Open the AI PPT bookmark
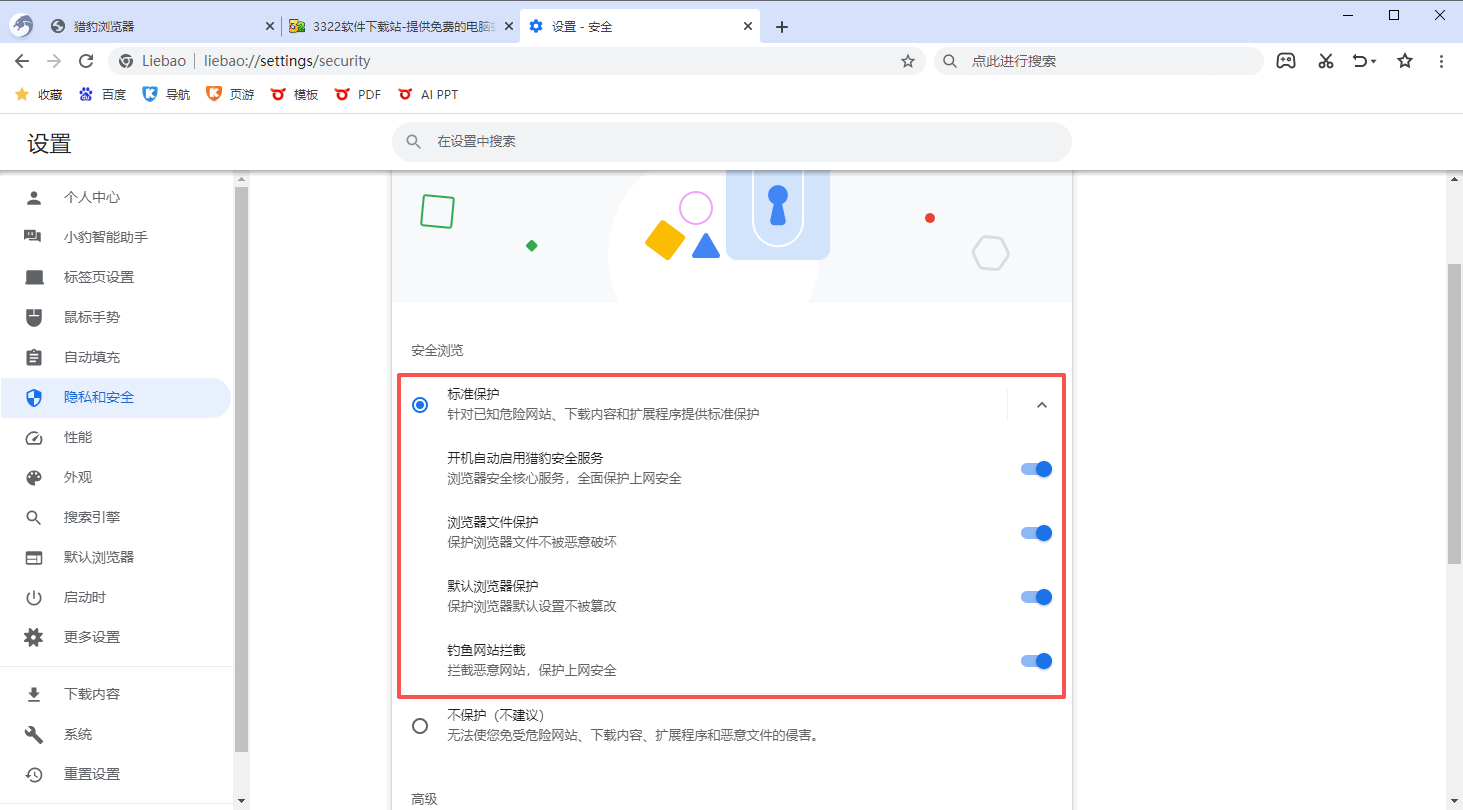1463x810 pixels. click(428, 94)
